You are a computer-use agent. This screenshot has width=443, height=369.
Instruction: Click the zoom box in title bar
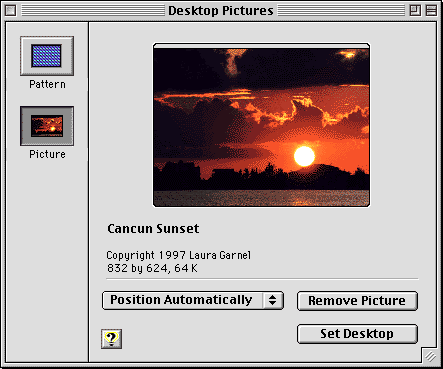(x=415, y=11)
